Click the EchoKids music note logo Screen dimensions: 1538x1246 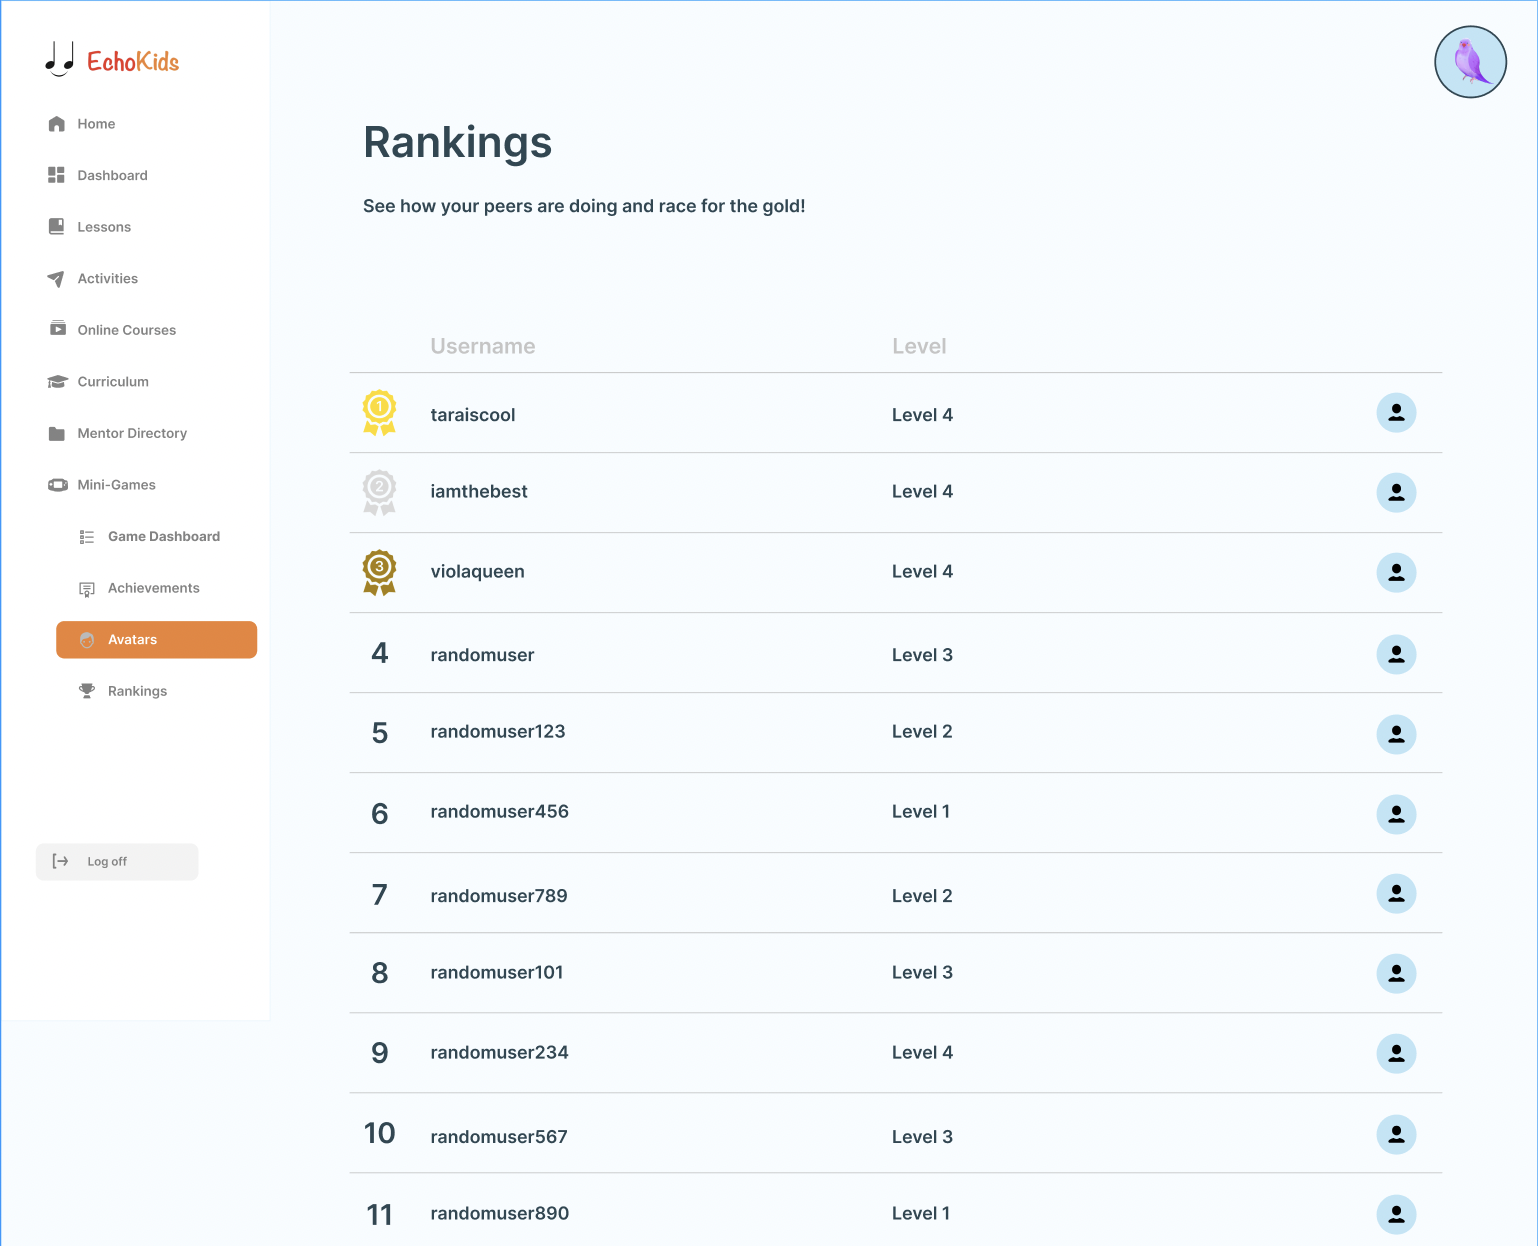pyautogui.click(x=60, y=60)
